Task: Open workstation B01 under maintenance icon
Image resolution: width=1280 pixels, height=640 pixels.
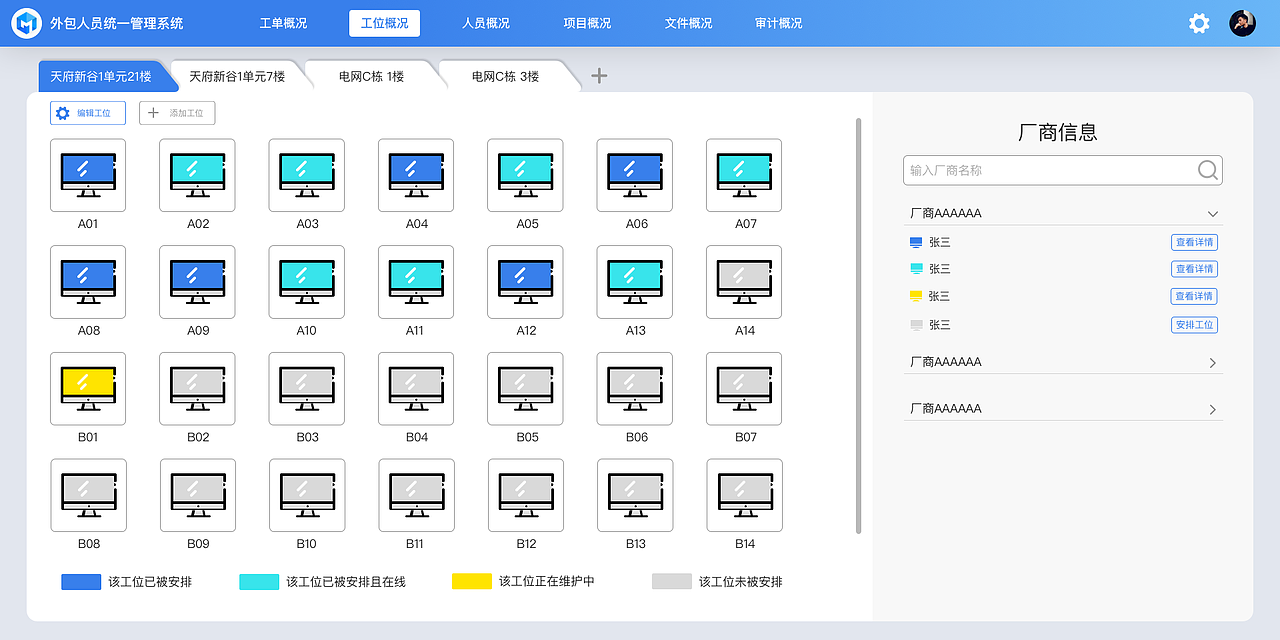Action: click(88, 389)
